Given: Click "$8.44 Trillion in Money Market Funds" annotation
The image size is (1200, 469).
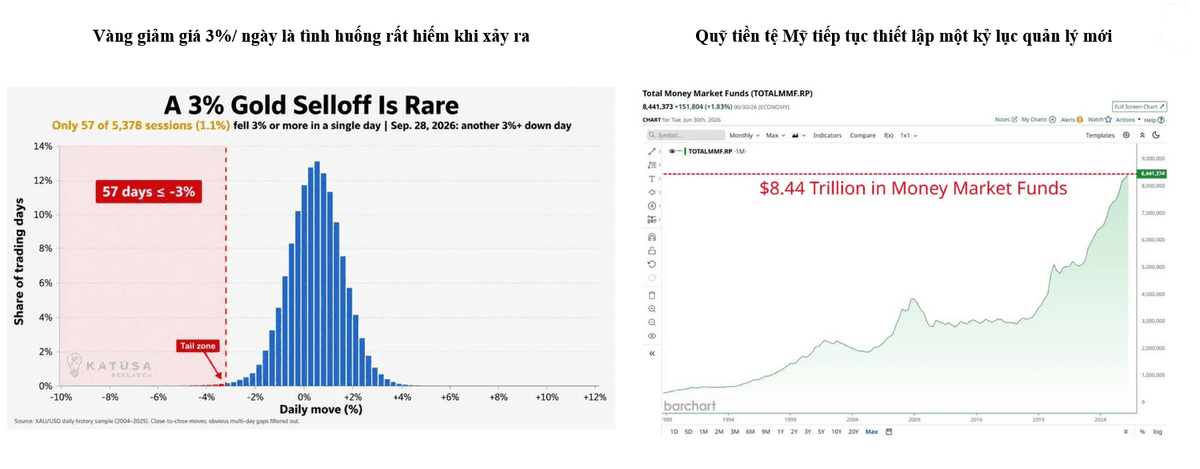Looking at the screenshot, I should [913, 187].
